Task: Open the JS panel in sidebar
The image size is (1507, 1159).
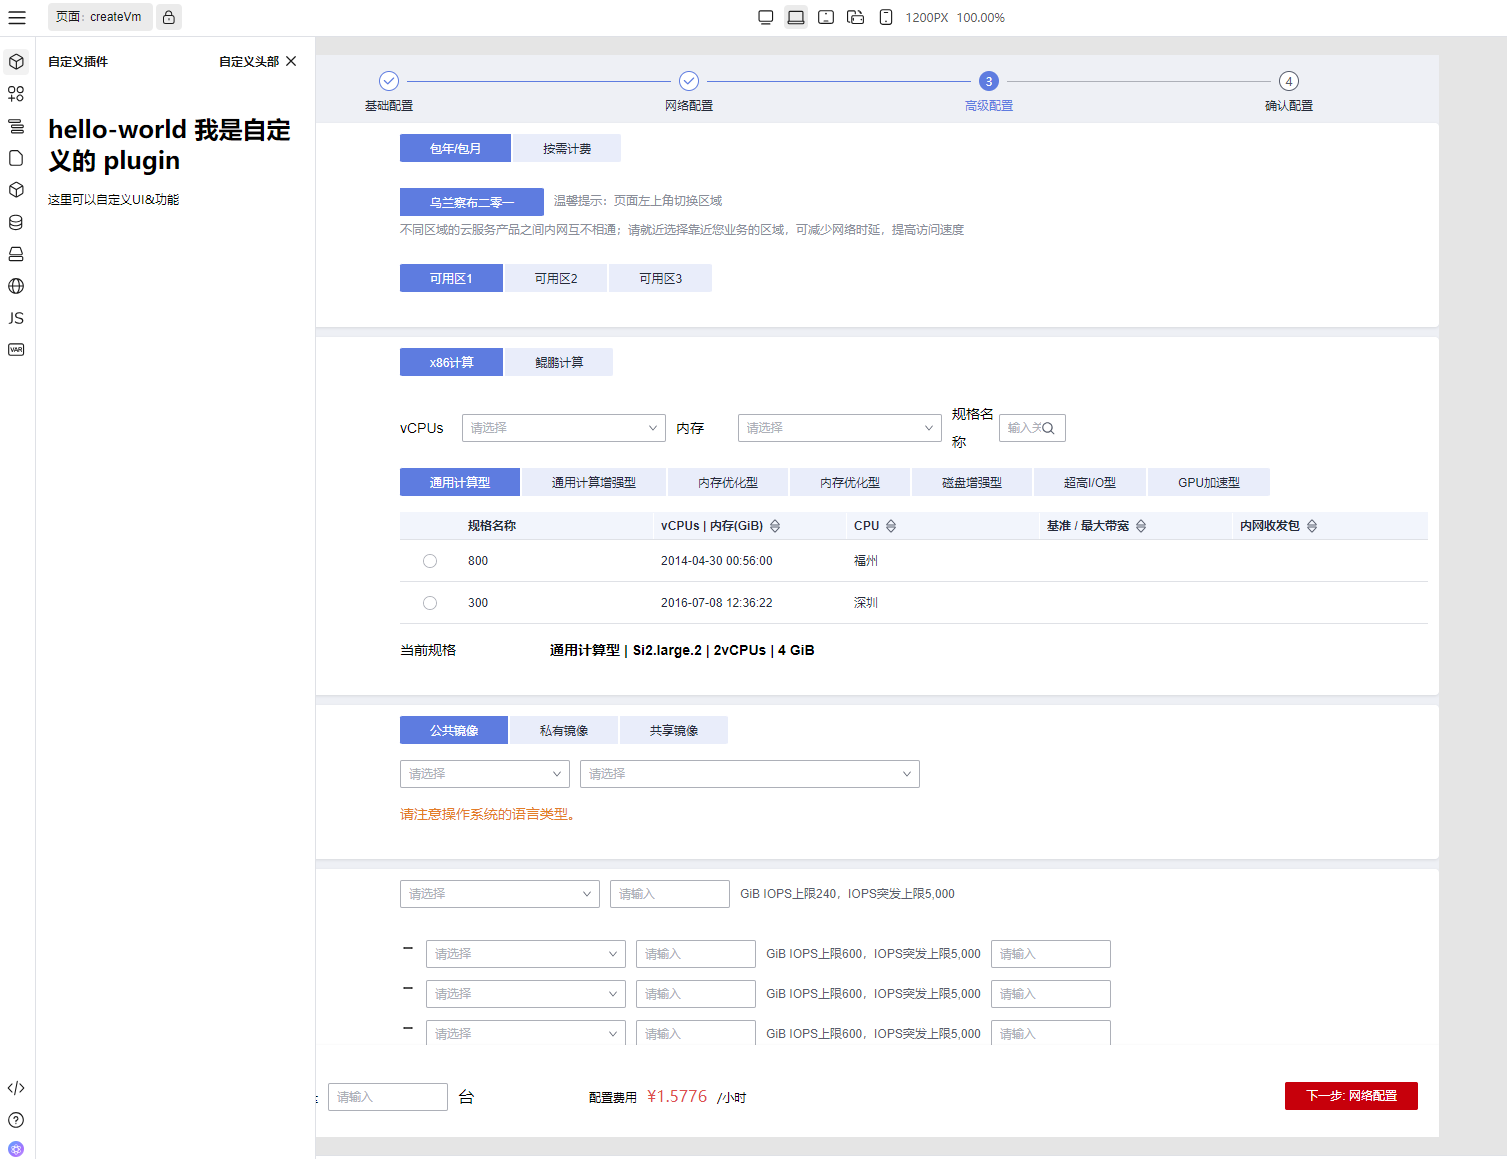Action: click(16, 318)
